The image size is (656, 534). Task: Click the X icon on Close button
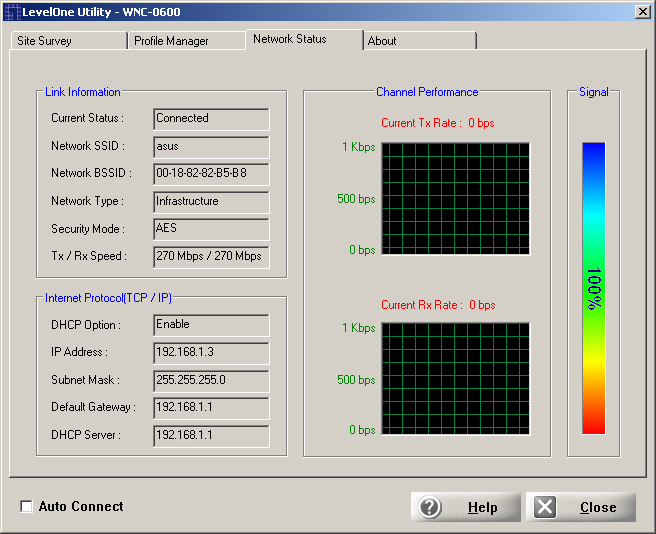point(545,507)
